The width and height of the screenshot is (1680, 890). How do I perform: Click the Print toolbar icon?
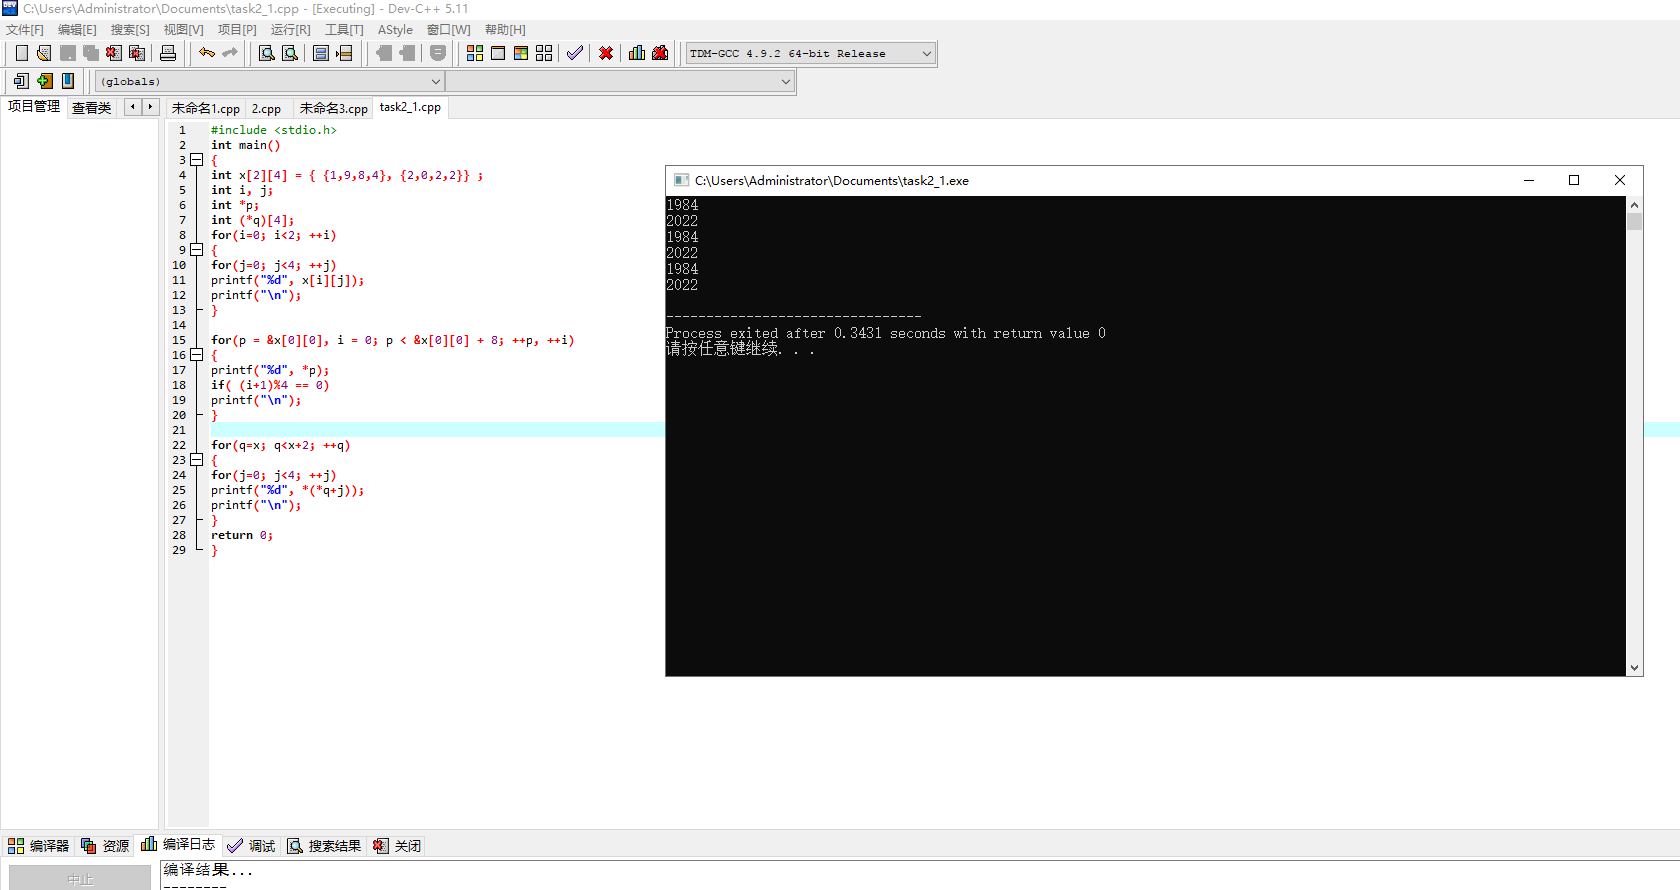pyautogui.click(x=168, y=53)
